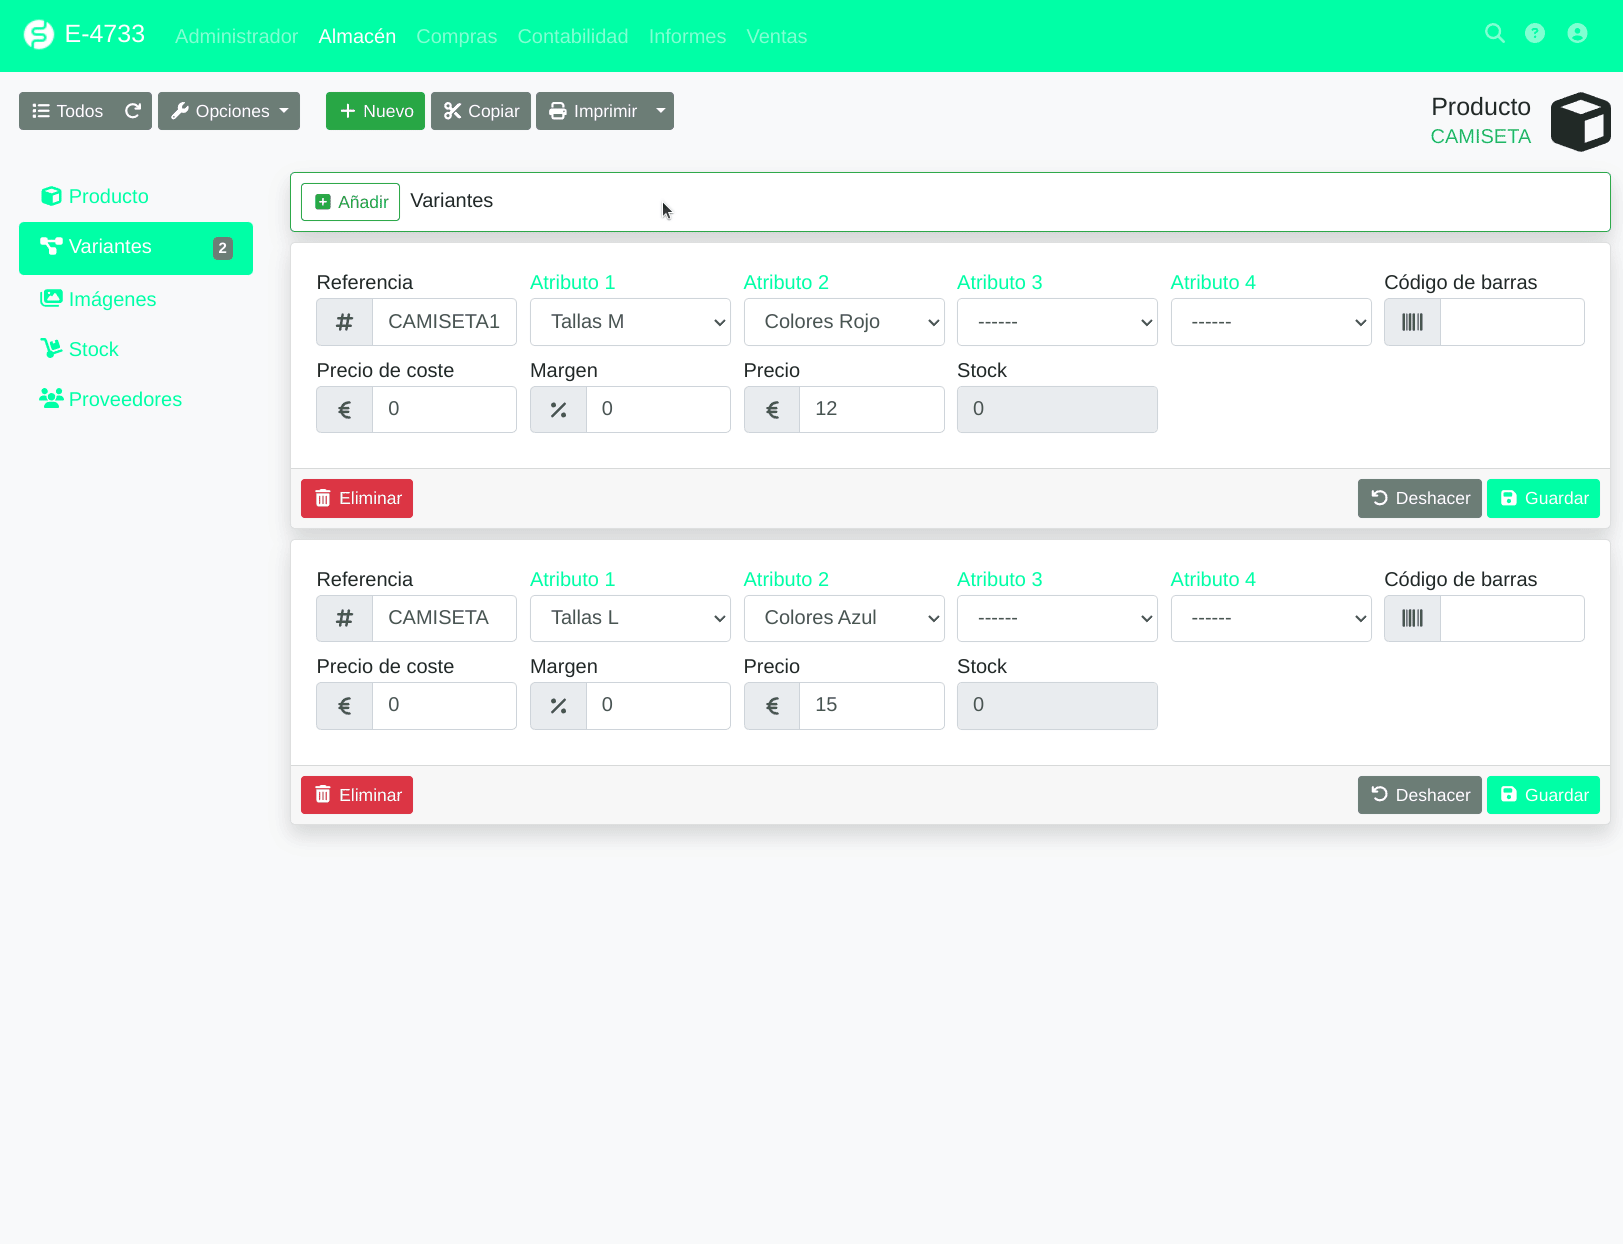Click hash icon beside CAMISETA1 reference
The image size is (1623, 1244).
point(344,322)
